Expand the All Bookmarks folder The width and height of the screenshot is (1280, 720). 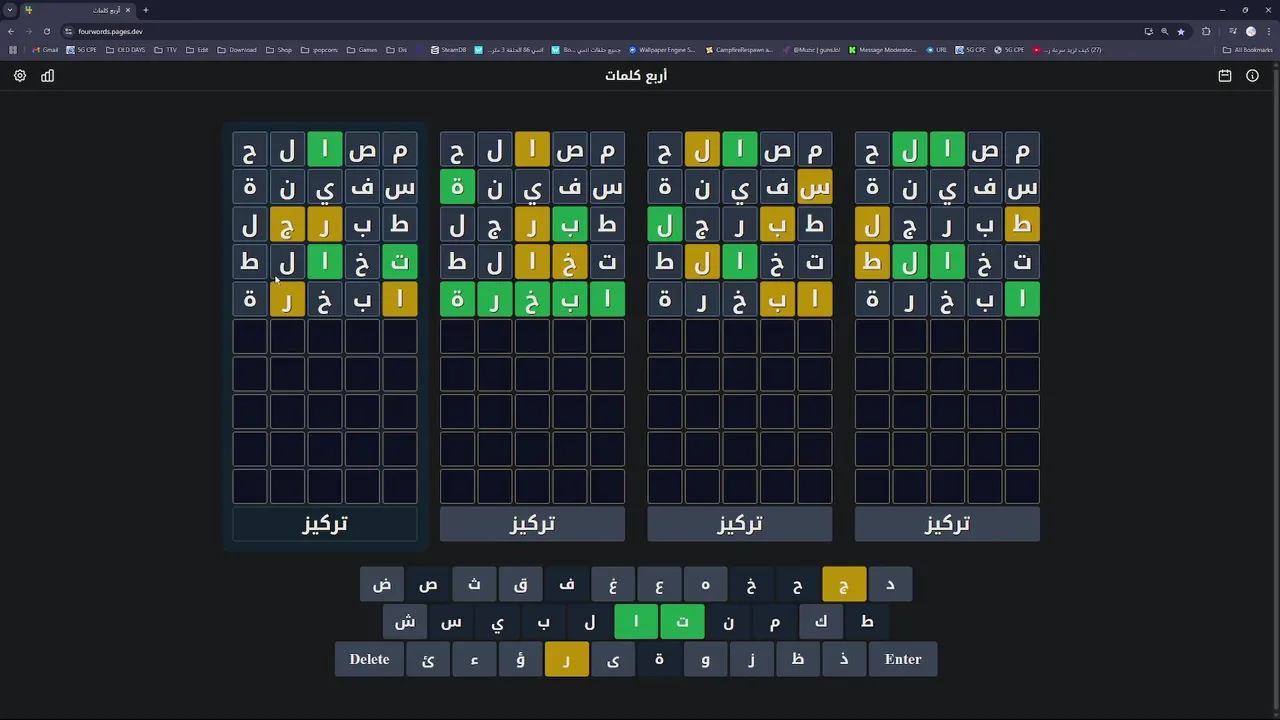coord(1248,50)
